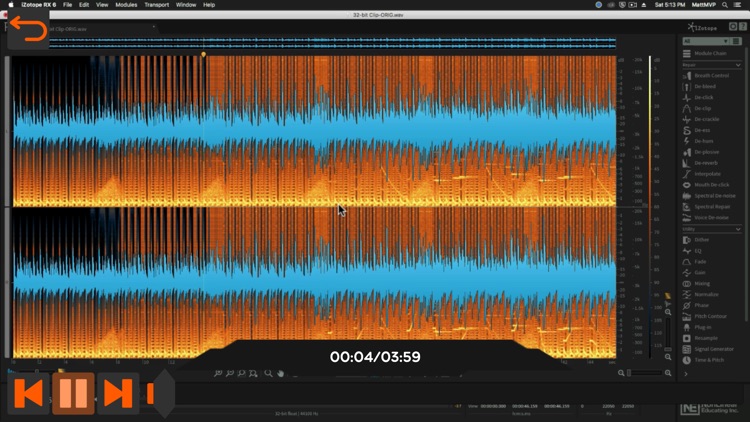
Task: Click the iZotope RX 6 app menu
Action: coord(39,5)
